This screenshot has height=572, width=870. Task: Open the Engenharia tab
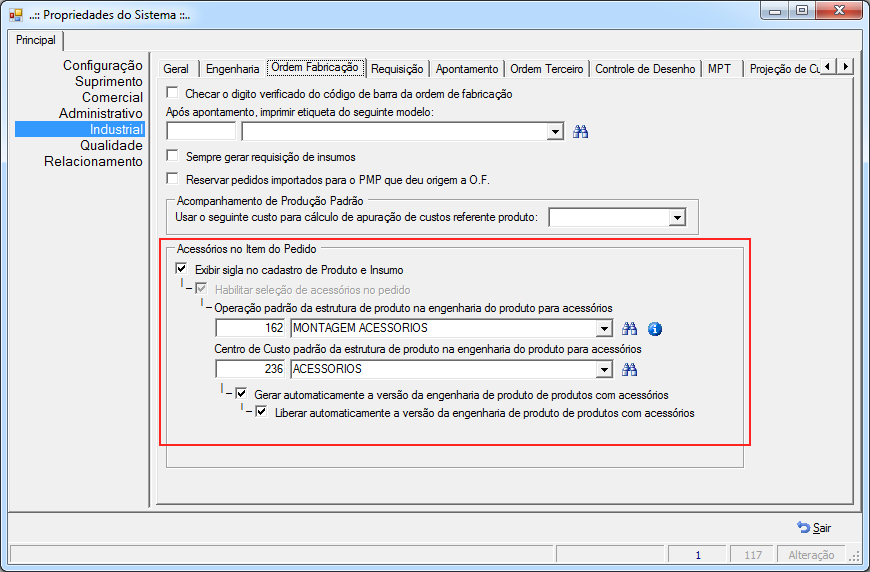tap(232, 69)
